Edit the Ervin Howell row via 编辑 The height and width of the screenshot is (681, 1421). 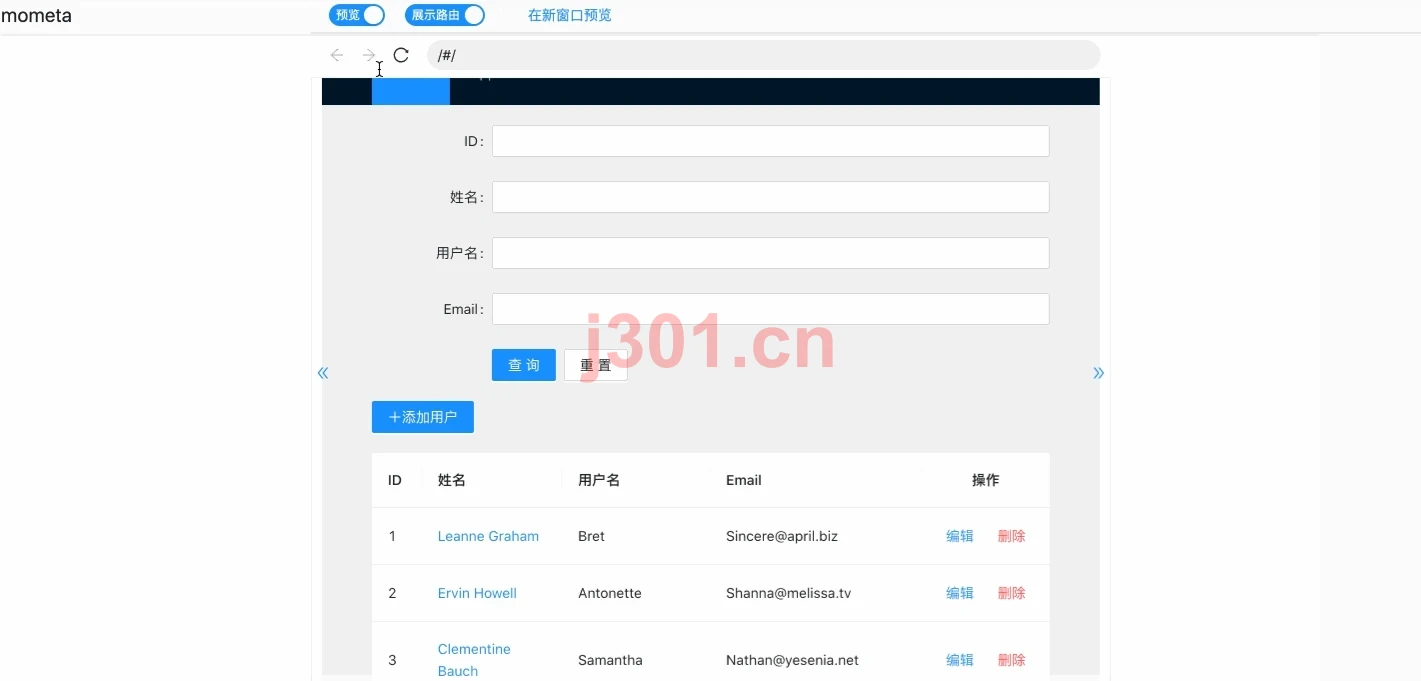coord(960,593)
